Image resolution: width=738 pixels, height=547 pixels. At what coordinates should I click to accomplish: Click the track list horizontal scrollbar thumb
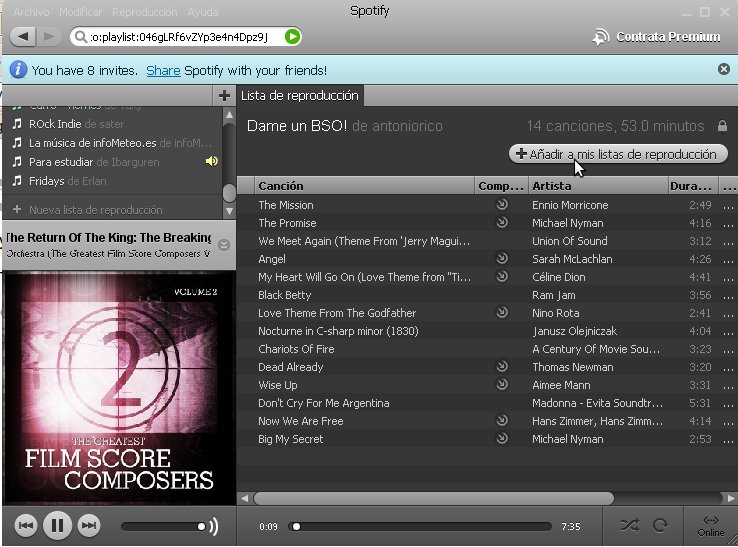(433, 498)
